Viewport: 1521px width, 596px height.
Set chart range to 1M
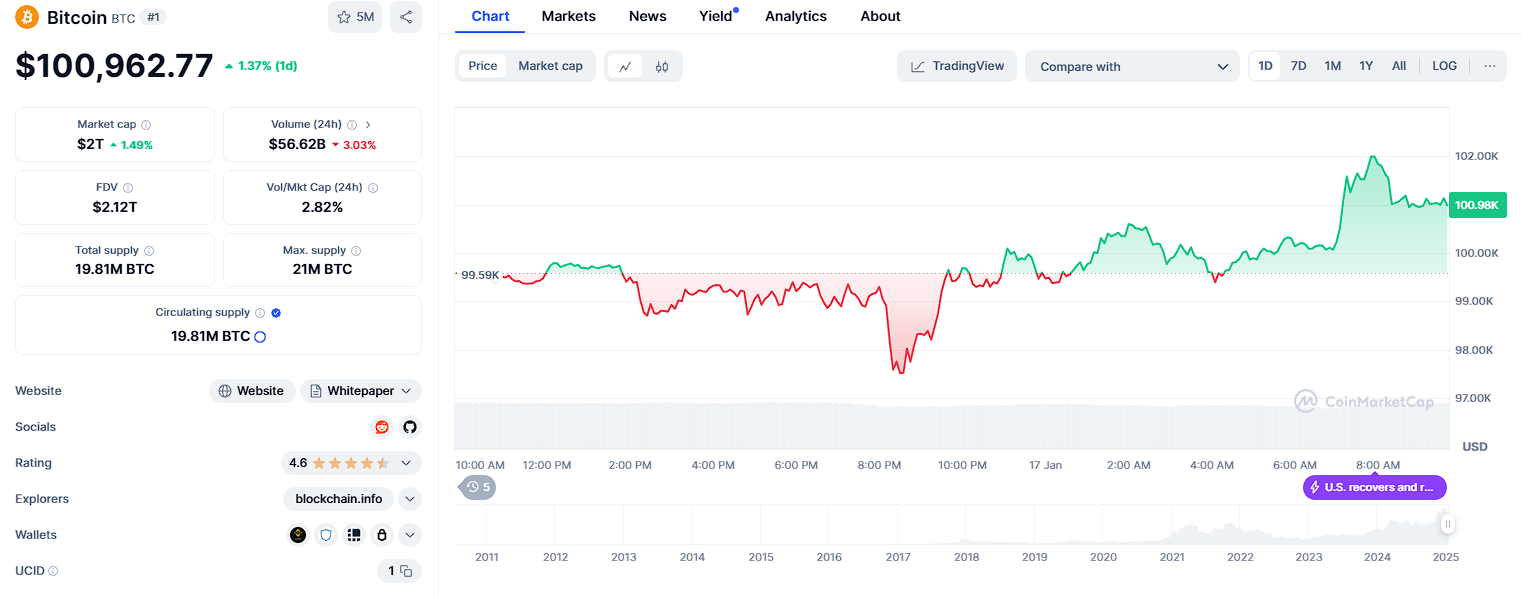(x=1332, y=66)
